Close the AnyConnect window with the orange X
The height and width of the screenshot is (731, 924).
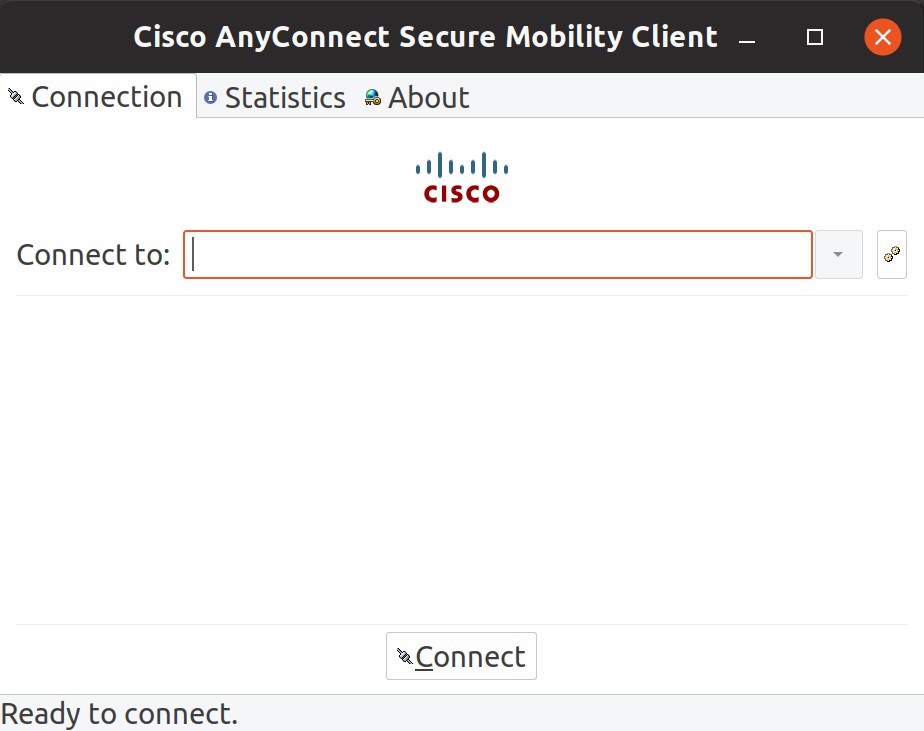click(882, 38)
